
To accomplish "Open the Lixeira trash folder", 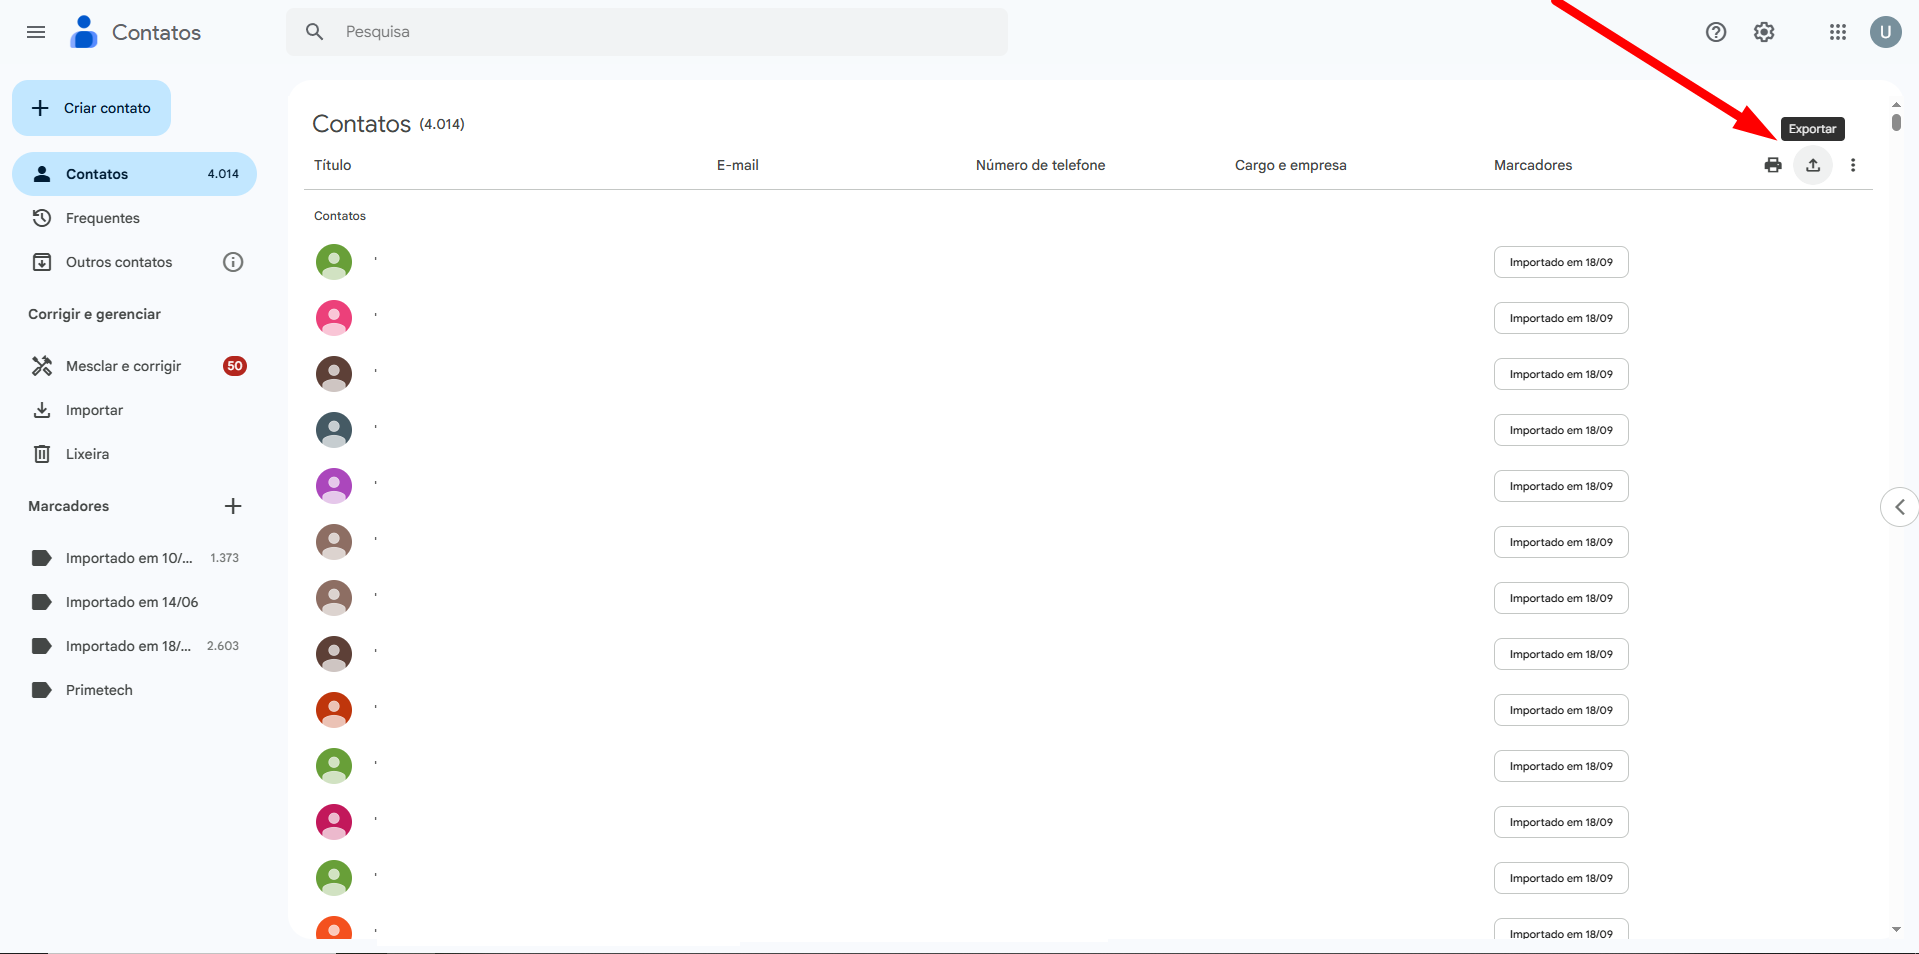I will 87,454.
